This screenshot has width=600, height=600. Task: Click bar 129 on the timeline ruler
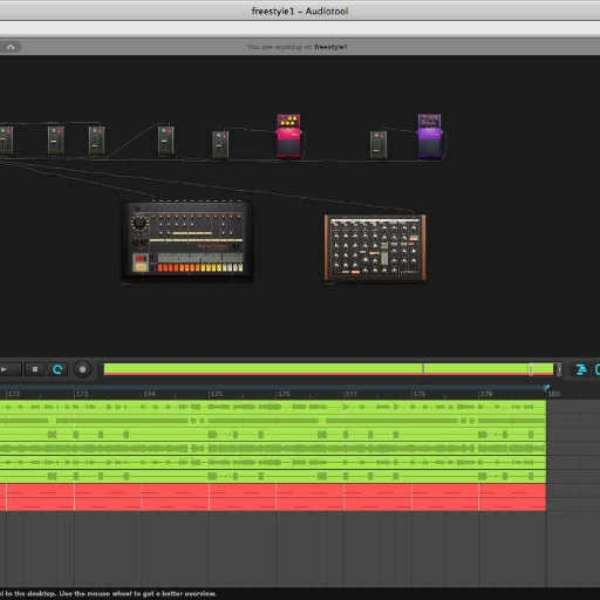[486, 394]
